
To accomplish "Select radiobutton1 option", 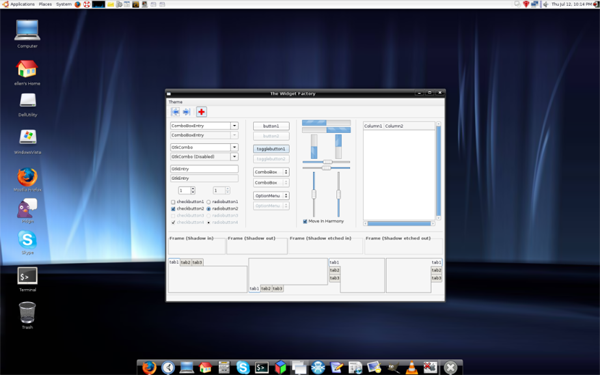I will (209, 202).
